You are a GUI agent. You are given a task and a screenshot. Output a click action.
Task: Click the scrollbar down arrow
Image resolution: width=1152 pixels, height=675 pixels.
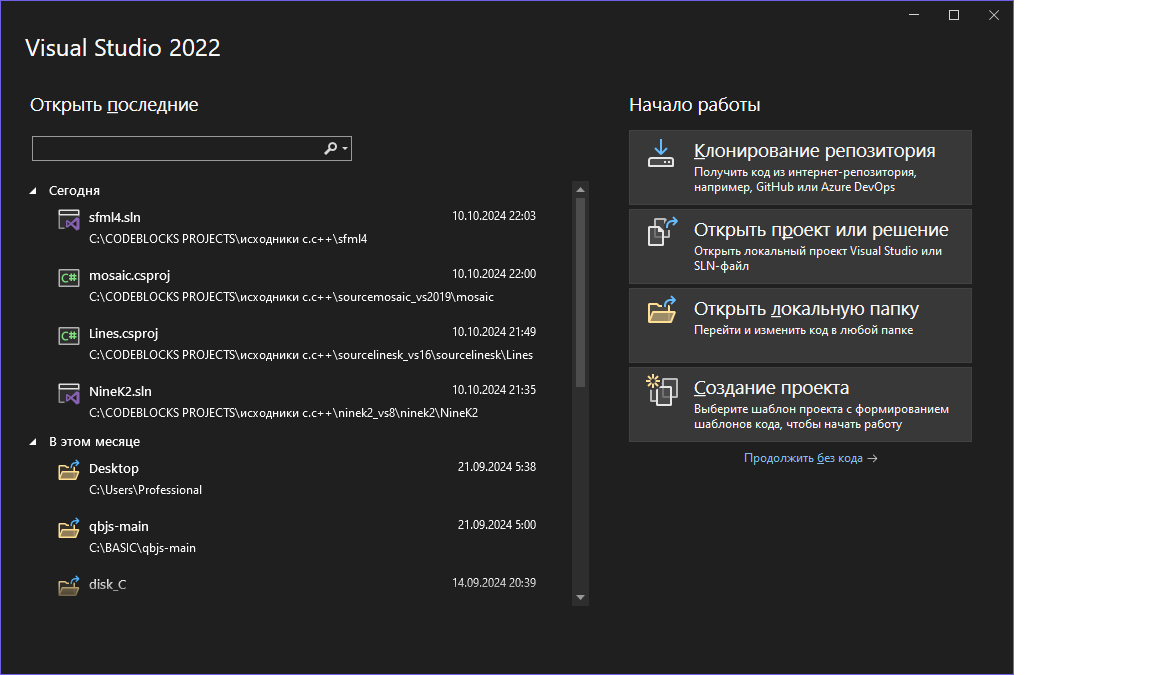[580, 597]
